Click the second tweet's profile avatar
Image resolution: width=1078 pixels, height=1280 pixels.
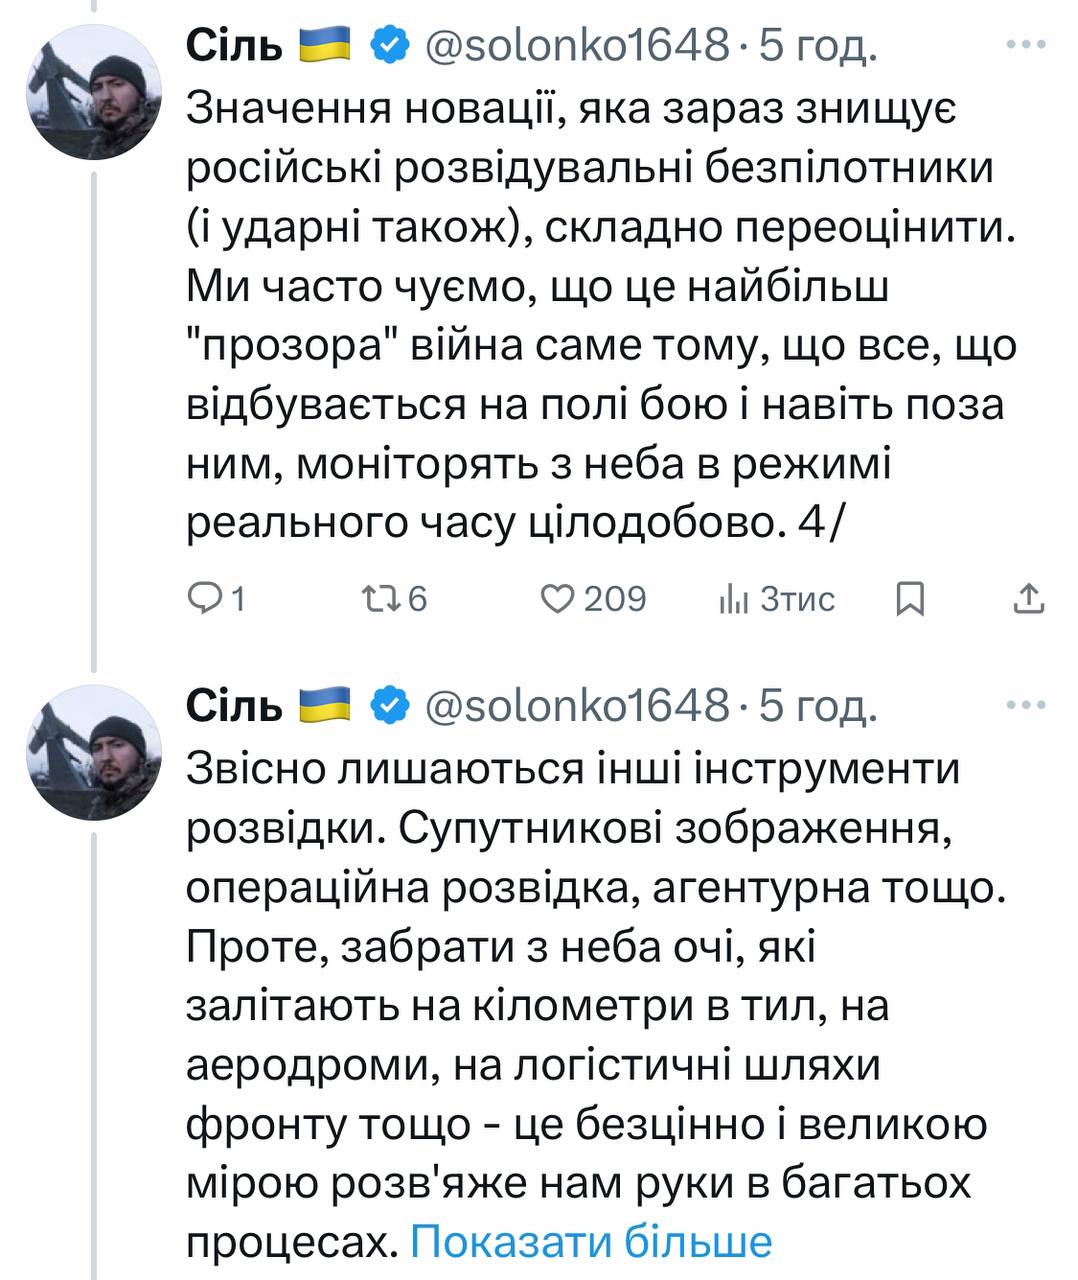click(x=93, y=754)
